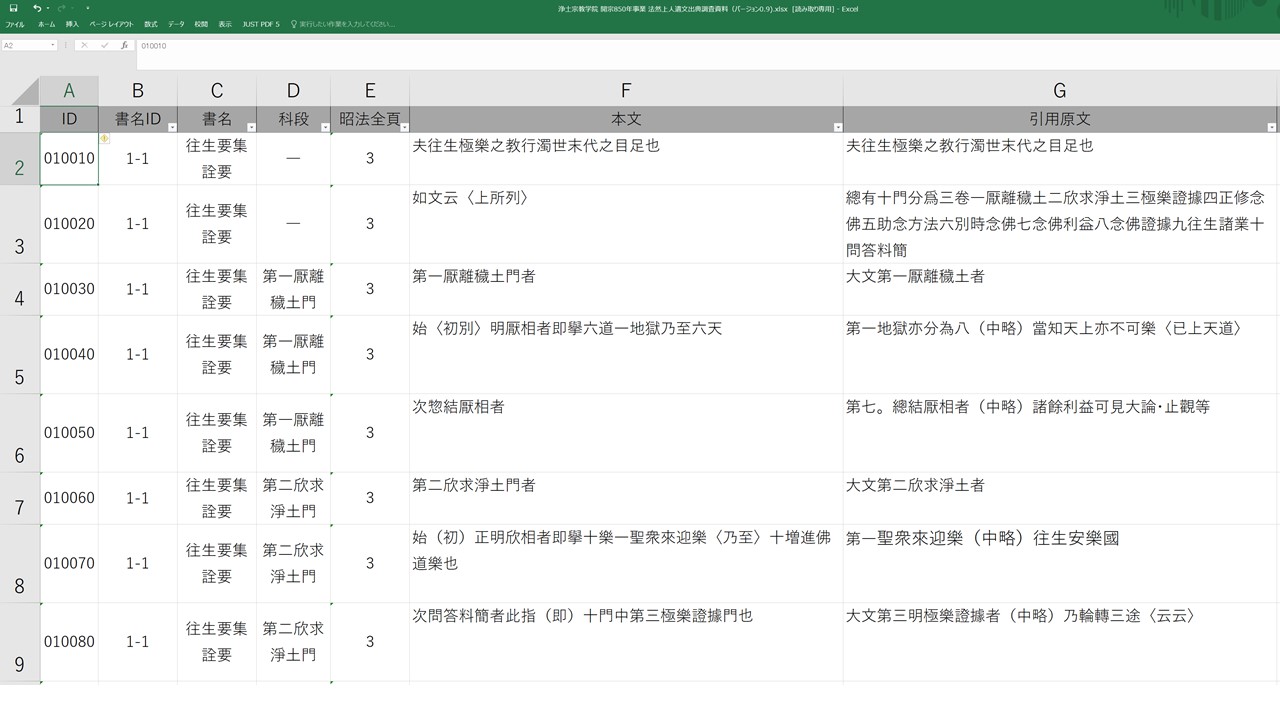Switch to the ホーム ribbon tab
The image size is (1280, 720).
click(x=46, y=23)
